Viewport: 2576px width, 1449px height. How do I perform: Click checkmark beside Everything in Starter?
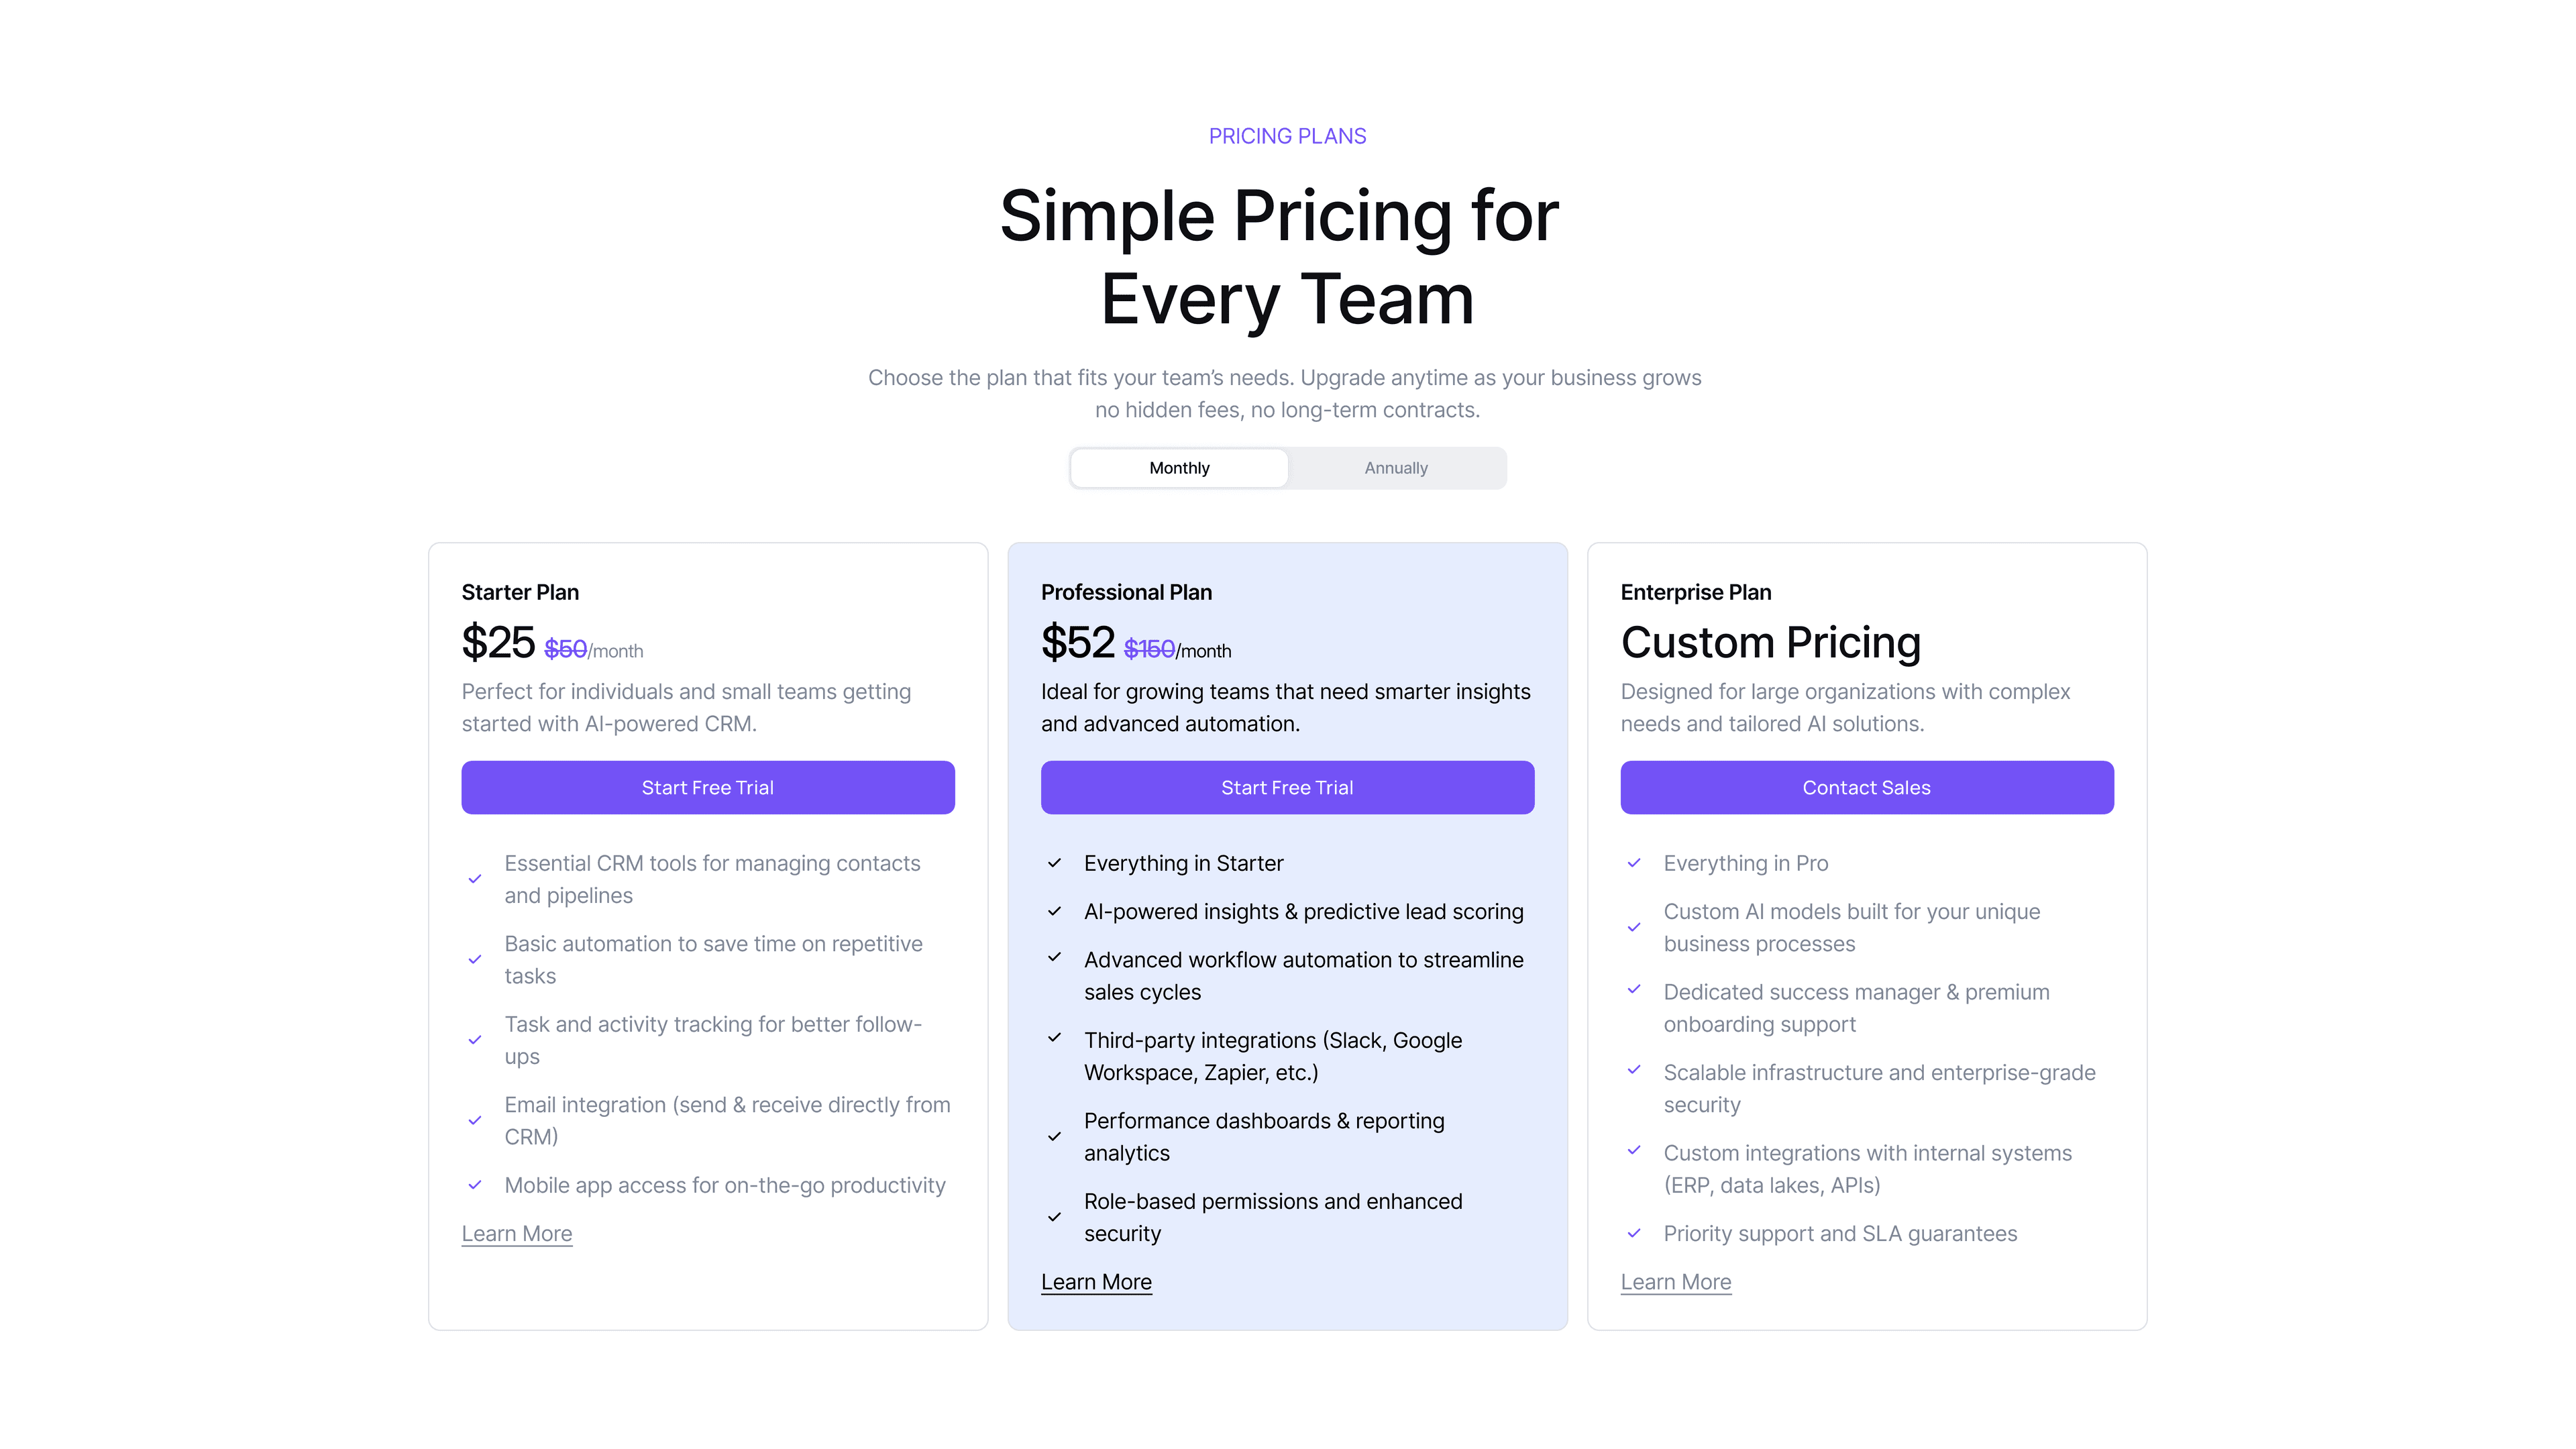[x=1054, y=863]
